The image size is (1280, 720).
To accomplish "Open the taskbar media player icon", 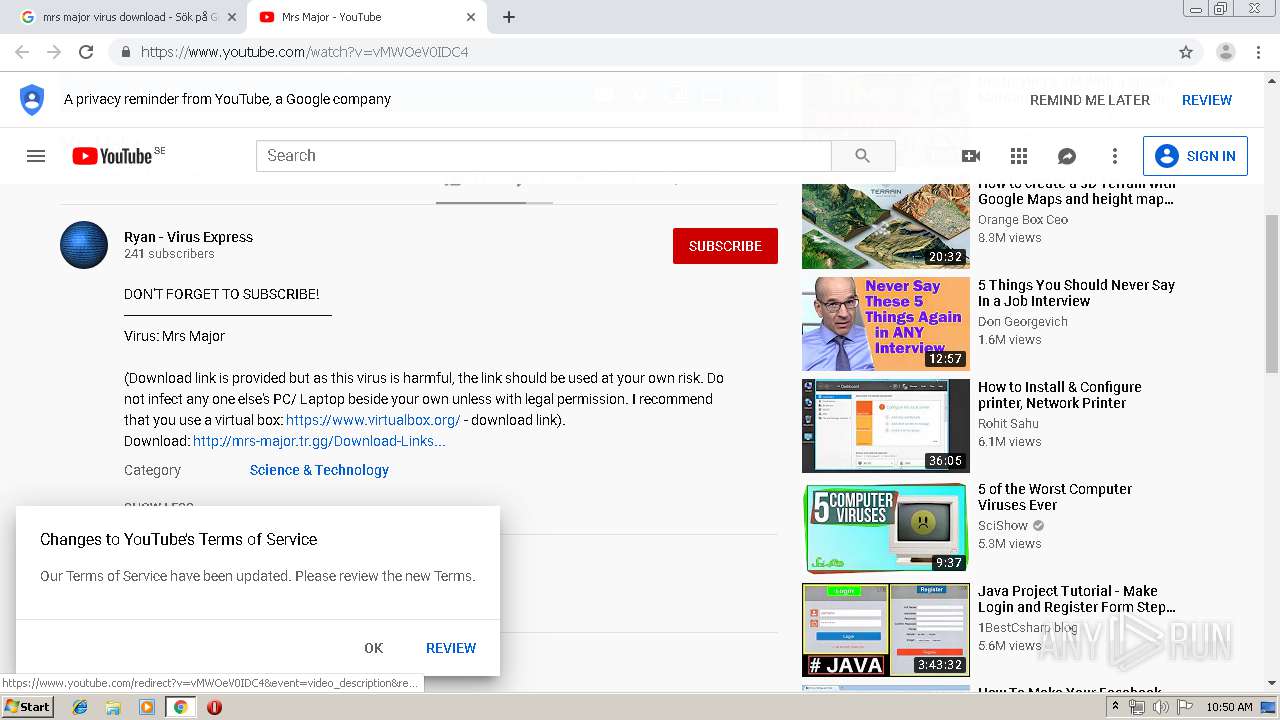I will (147, 707).
